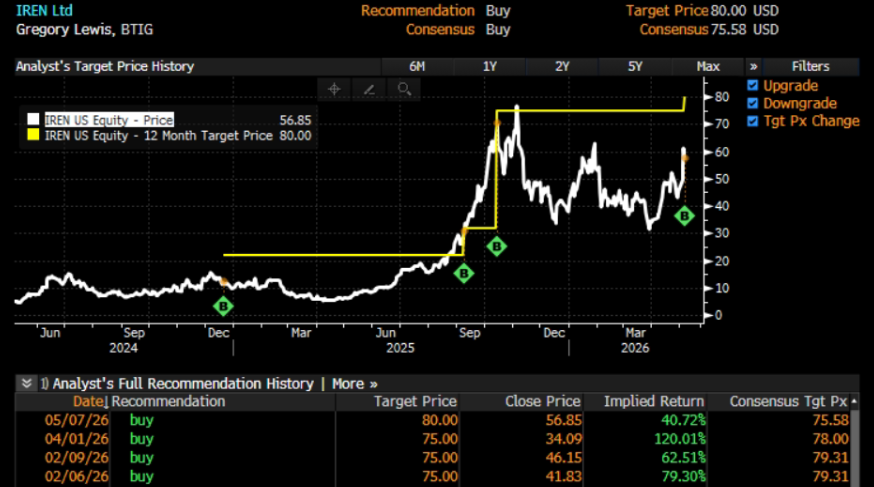
Task: Click the Recommendation column header
Action: (168, 402)
